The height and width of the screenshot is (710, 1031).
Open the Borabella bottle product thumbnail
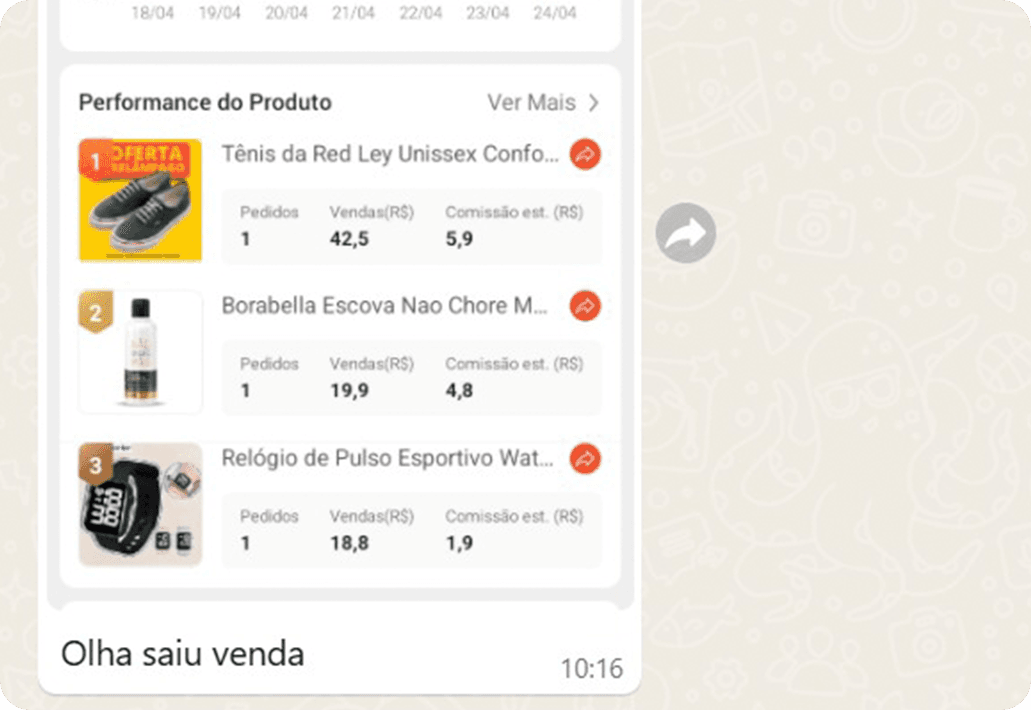coord(141,352)
